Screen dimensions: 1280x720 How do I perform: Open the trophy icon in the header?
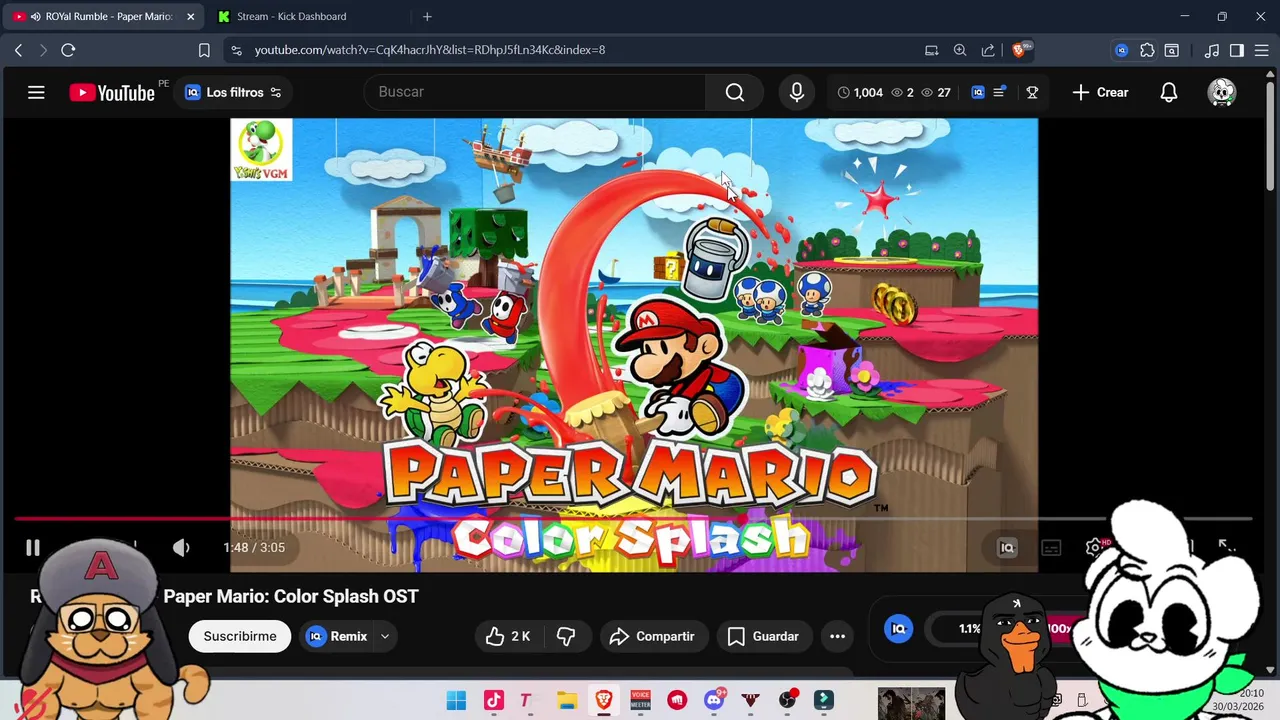tap(1032, 92)
